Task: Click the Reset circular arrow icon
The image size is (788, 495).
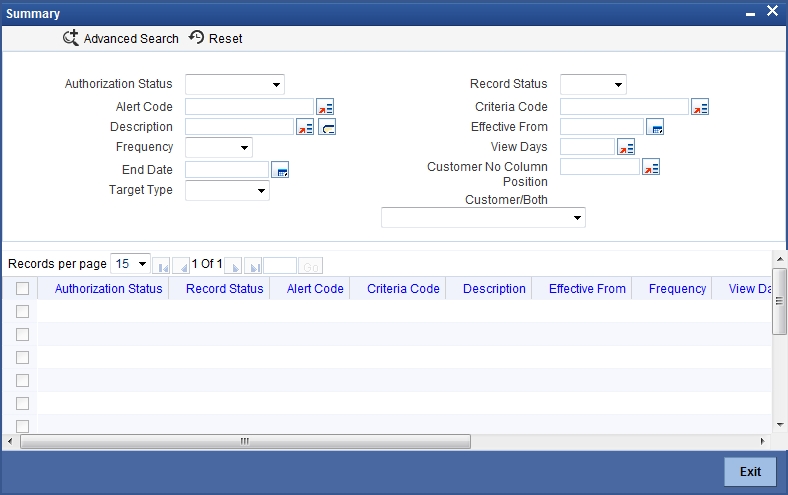Action: click(x=196, y=37)
